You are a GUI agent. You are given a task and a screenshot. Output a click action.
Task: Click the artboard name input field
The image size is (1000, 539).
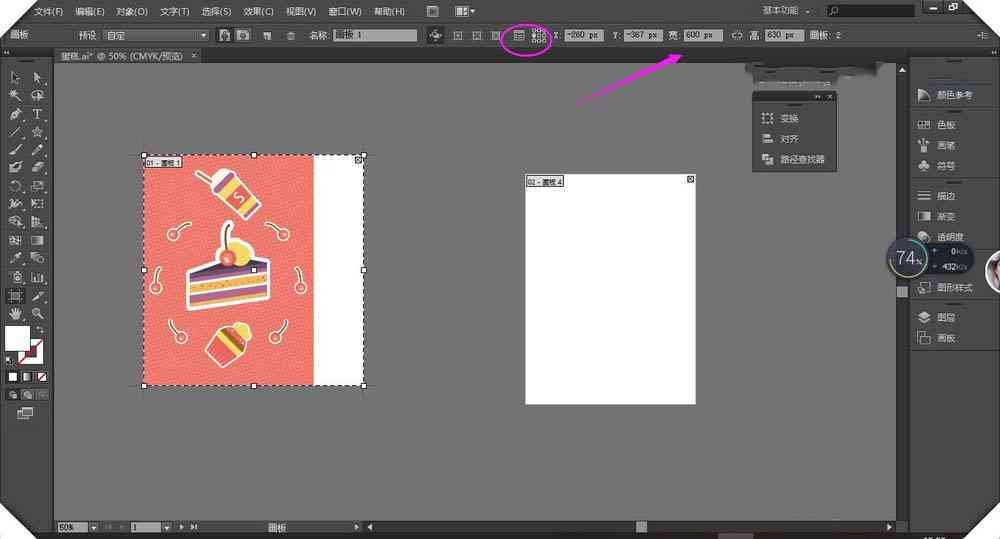[375, 35]
